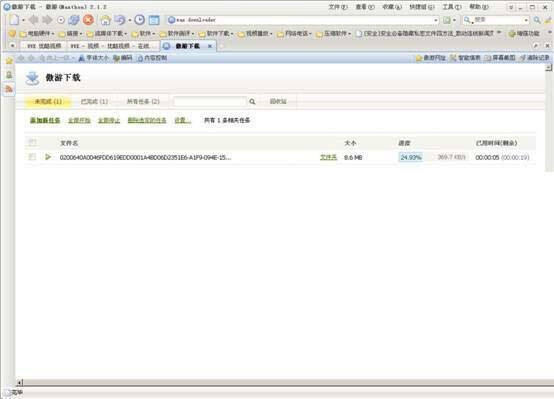Click the 24.93% progress bar
Screen dimensions: 554x399
click(411, 157)
